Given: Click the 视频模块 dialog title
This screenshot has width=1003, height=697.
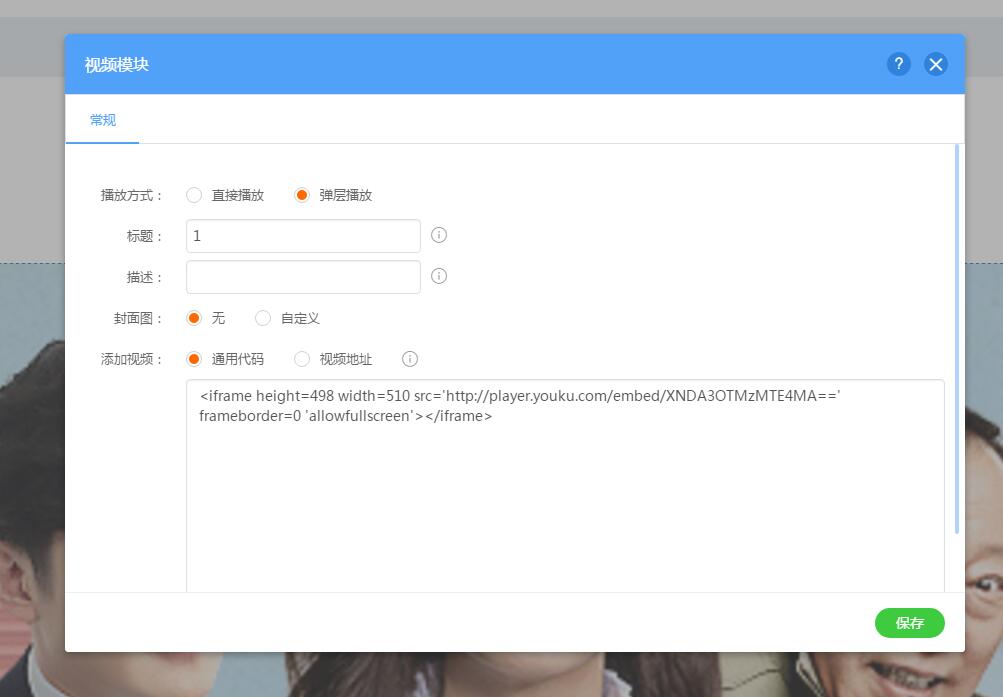Looking at the screenshot, I should tap(117, 65).
